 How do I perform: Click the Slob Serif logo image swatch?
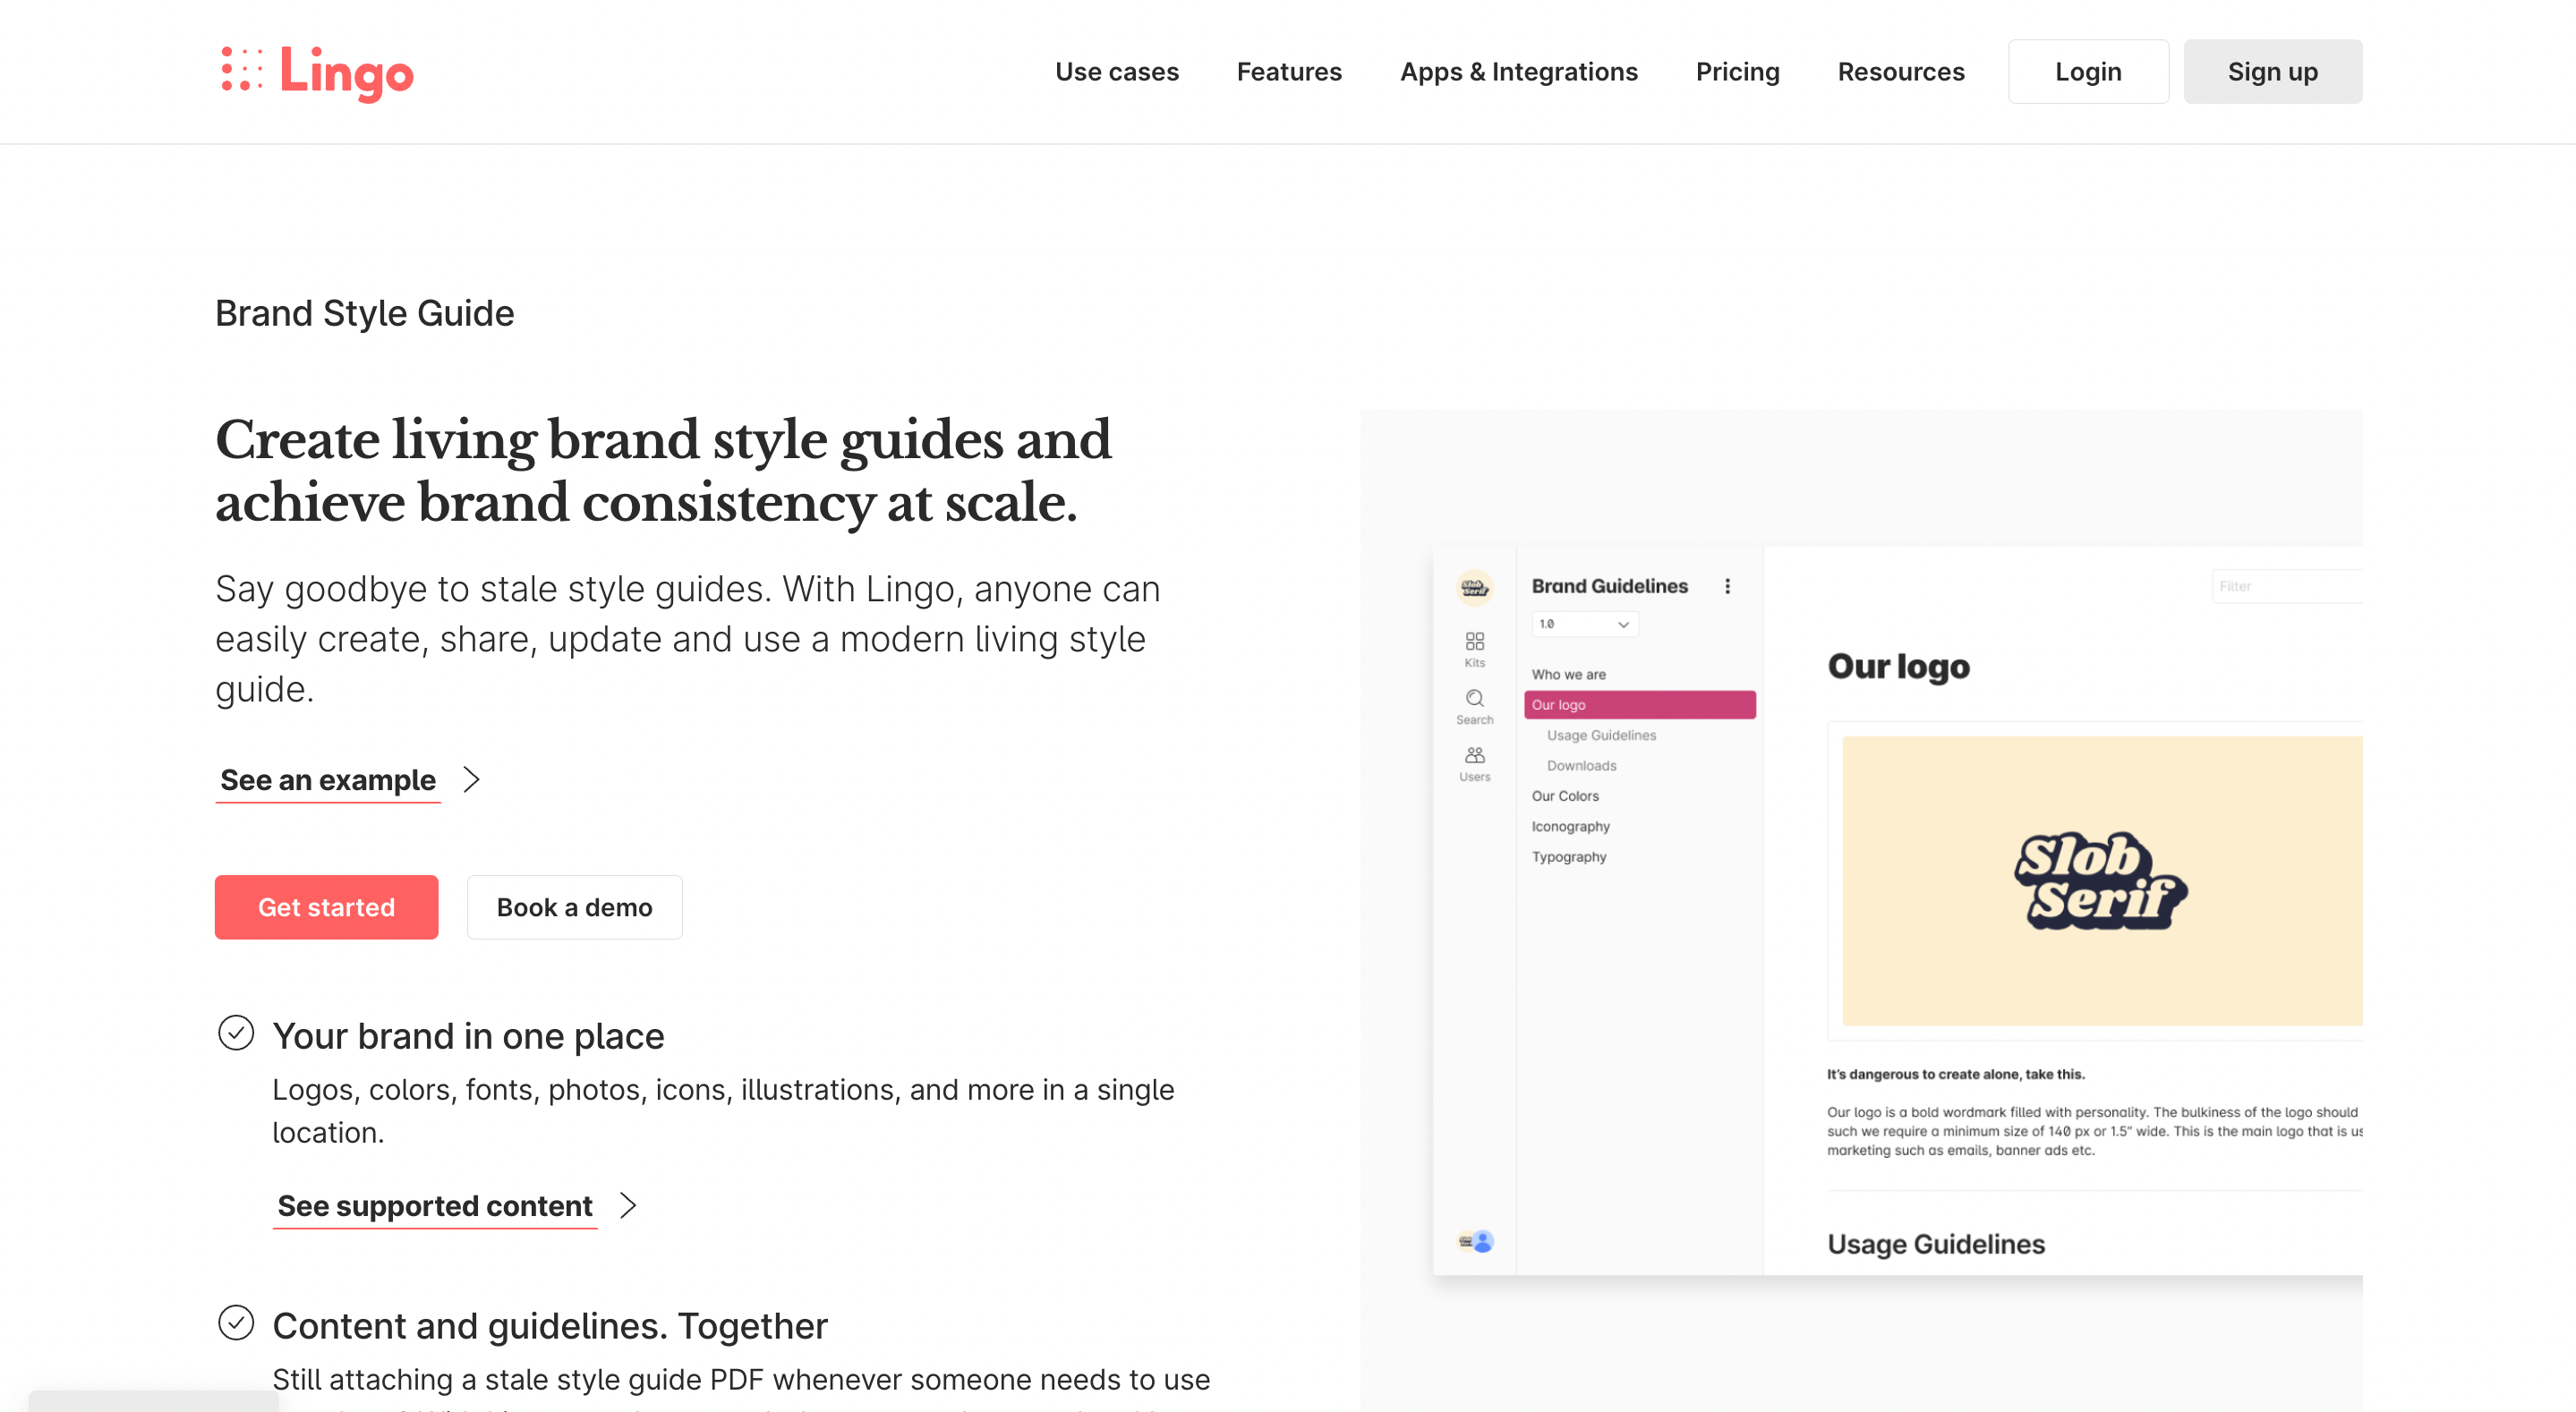click(x=2101, y=880)
